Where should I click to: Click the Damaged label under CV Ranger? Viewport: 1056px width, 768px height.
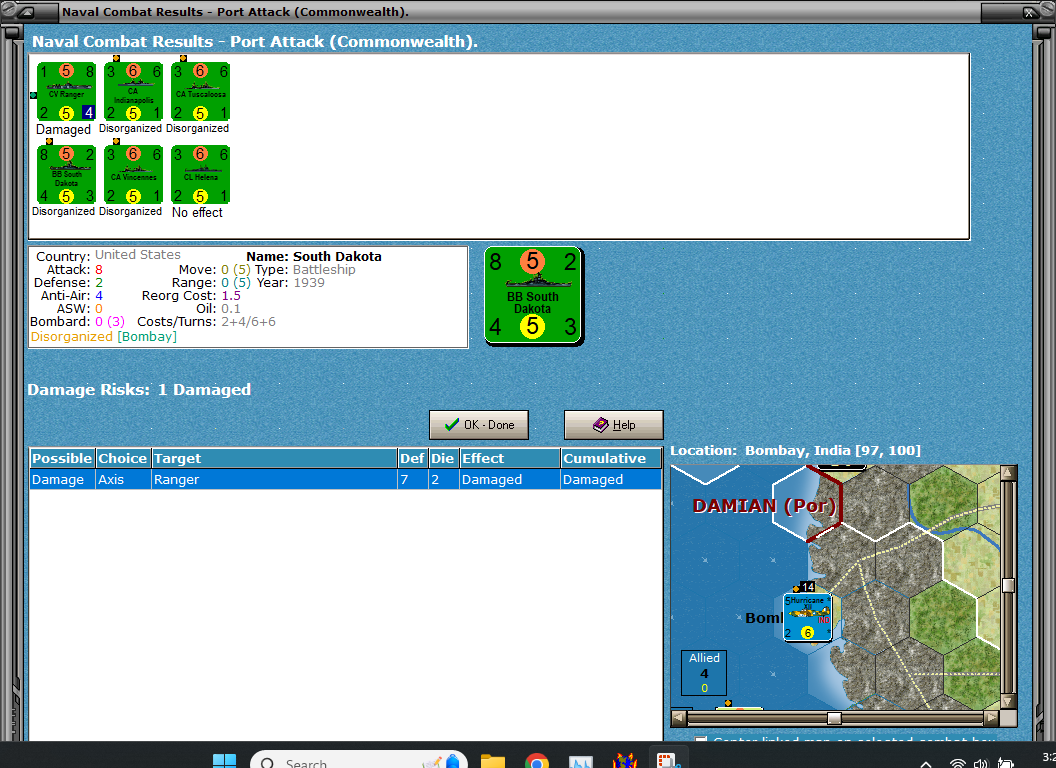(x=63, y=129)
